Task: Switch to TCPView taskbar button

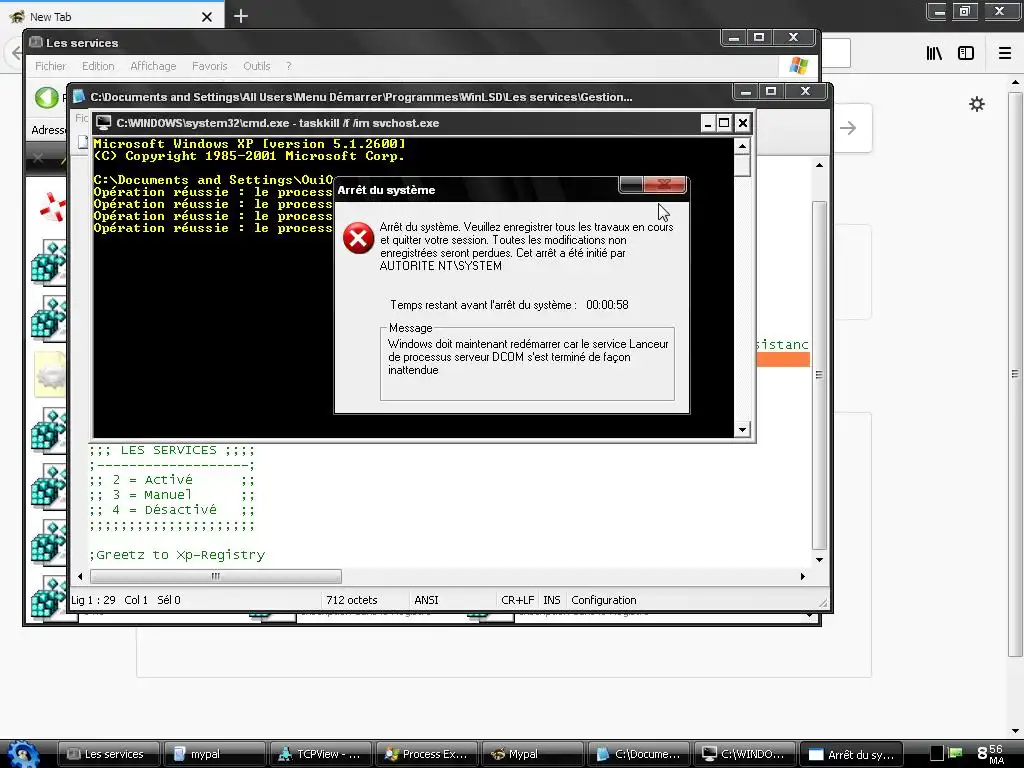Action: (321, 754)
